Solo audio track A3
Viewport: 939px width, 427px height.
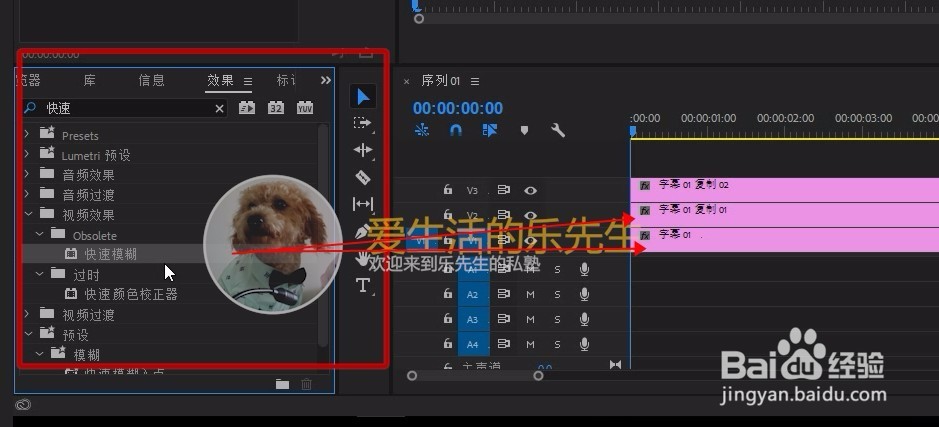[558, 320]
